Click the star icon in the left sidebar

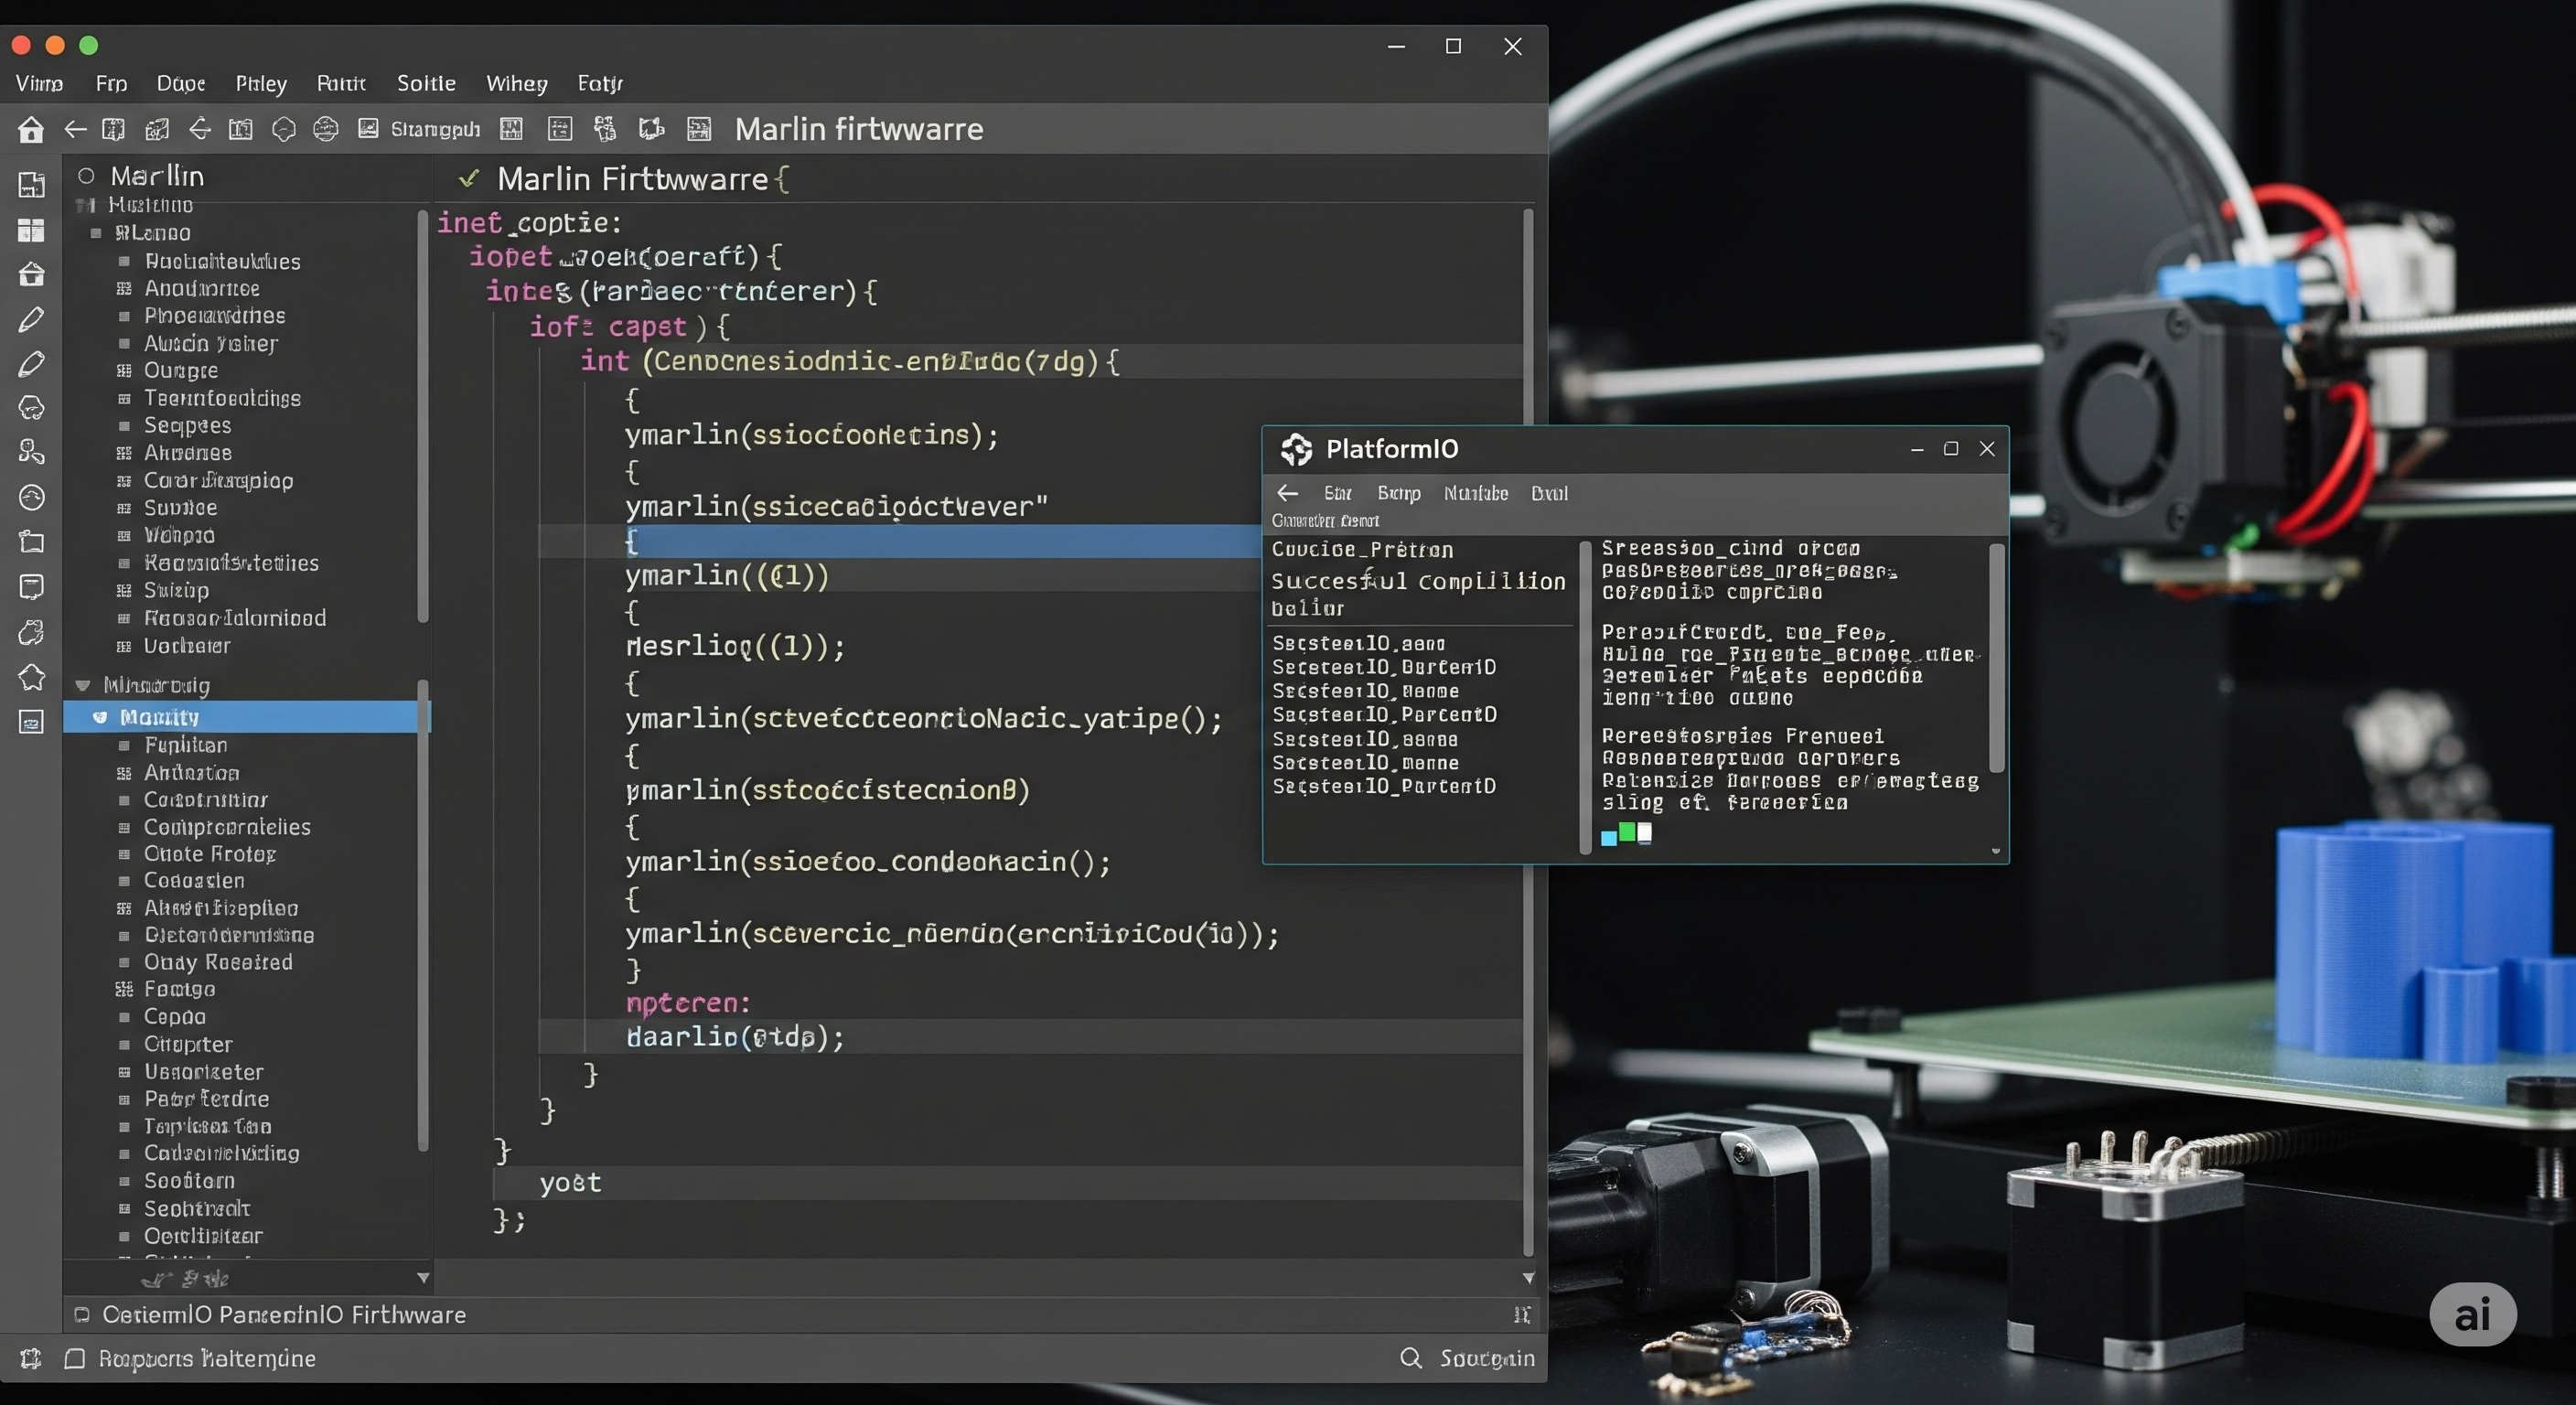[31, 677]
